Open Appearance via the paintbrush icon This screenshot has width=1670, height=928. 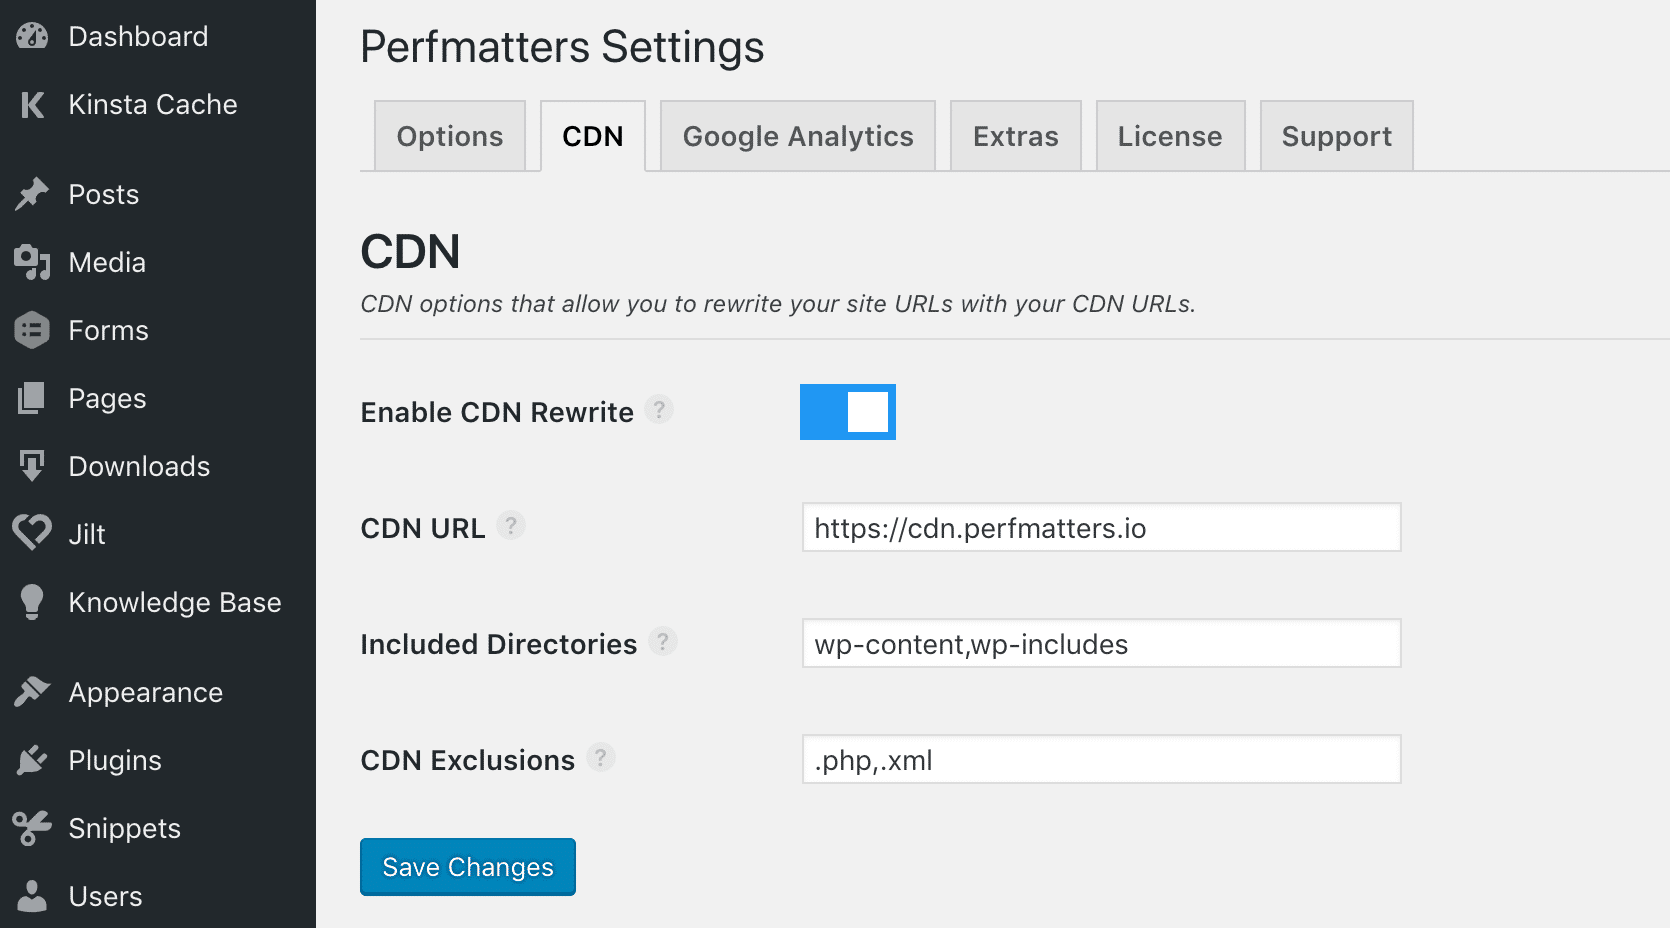[33, 691]
